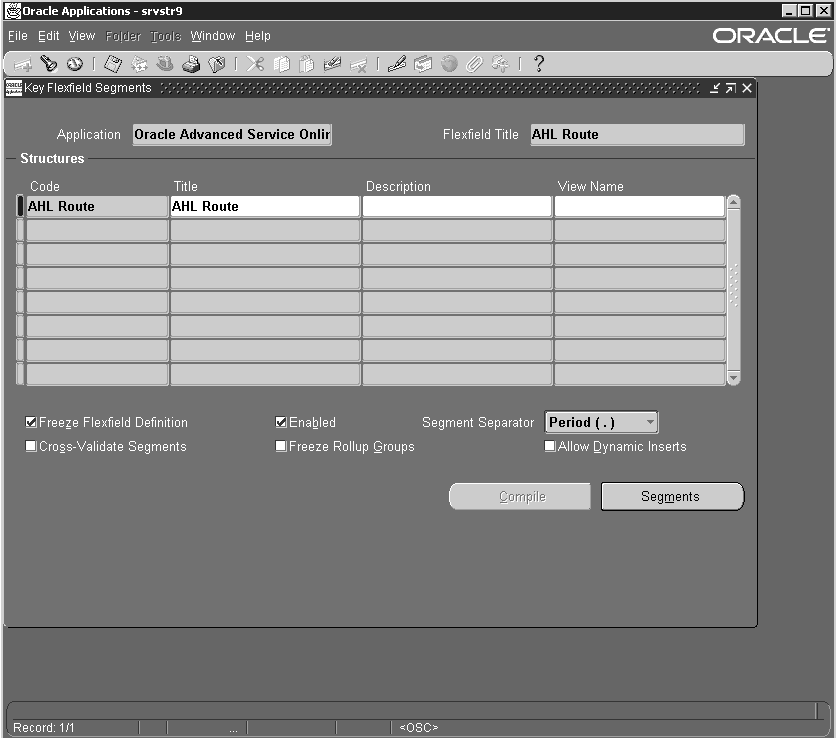Viewport: 836px width, 738px height.
Task: Click the Paste clipboard icon
Action: click(x=307, y=64)
